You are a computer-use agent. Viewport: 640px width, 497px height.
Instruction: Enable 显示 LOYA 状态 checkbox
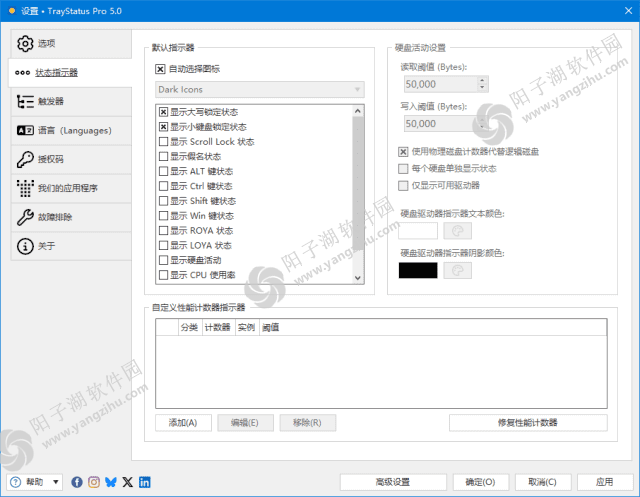tap(163, 245)
